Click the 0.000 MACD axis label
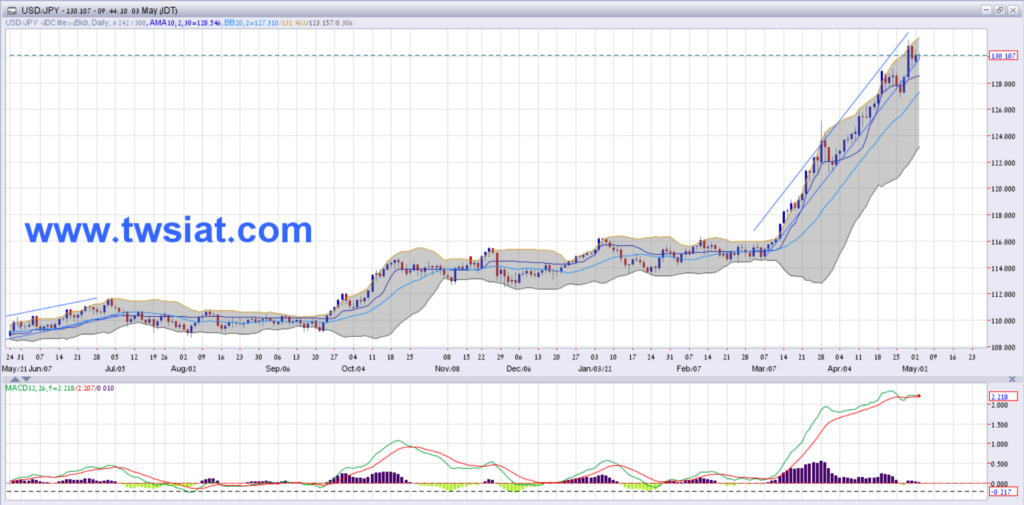This screenshot has height=505, width=1024. pos(1002,483)
